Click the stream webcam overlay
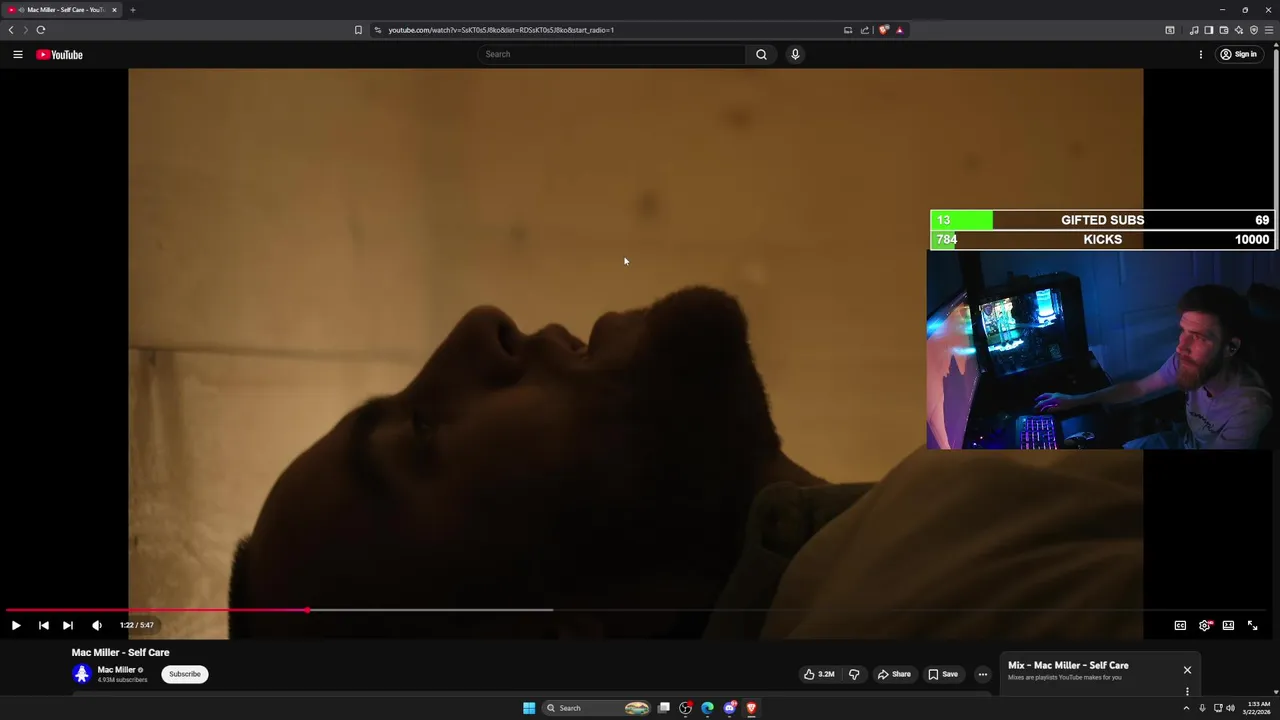The width and height of the screenshot is (1280, 720). coord(1102,349)
